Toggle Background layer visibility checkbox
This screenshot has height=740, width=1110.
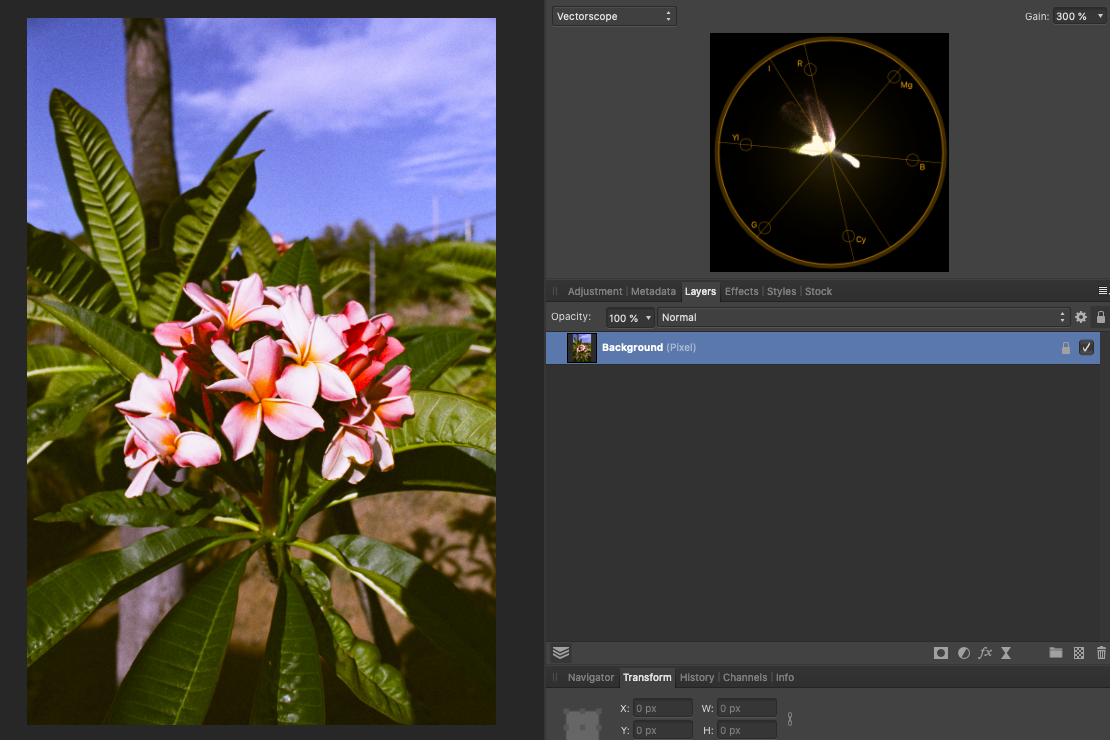click(1086, 348)
